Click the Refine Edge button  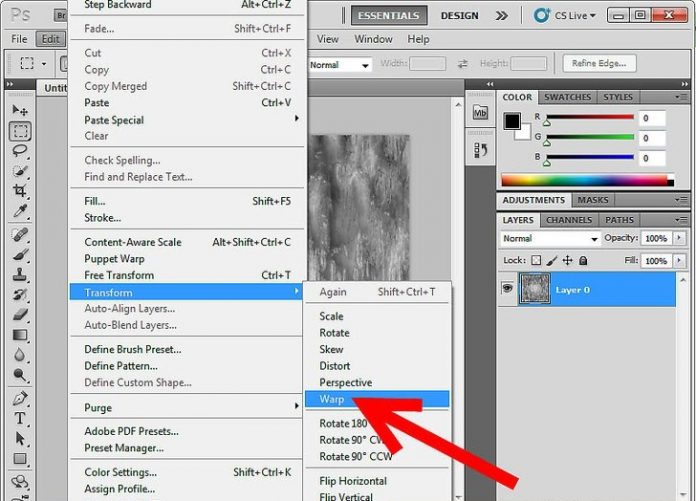[598, 64]
